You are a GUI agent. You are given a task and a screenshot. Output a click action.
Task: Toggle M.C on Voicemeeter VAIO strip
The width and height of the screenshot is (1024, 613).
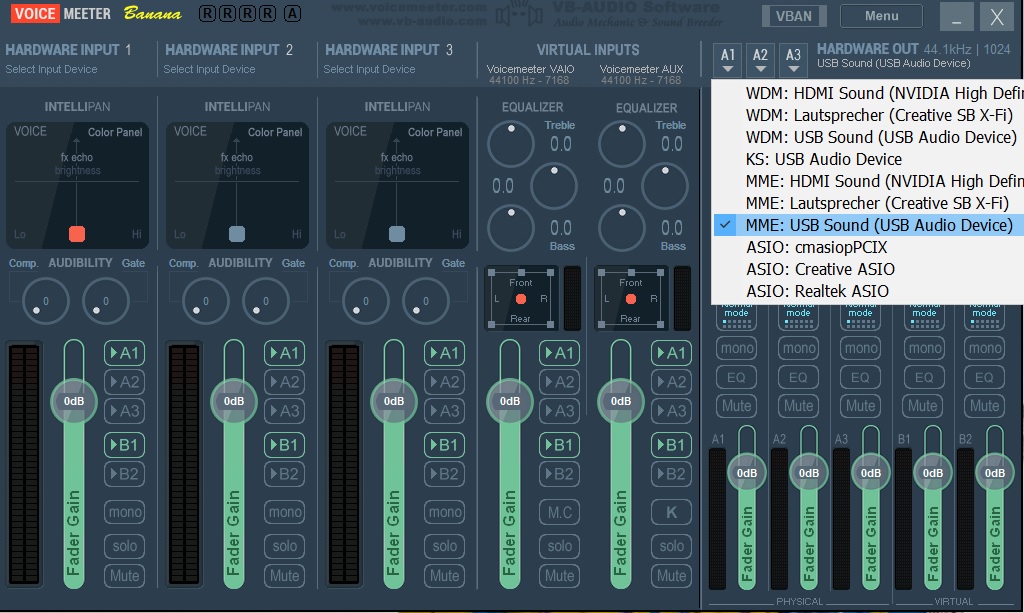click(559, 512)
